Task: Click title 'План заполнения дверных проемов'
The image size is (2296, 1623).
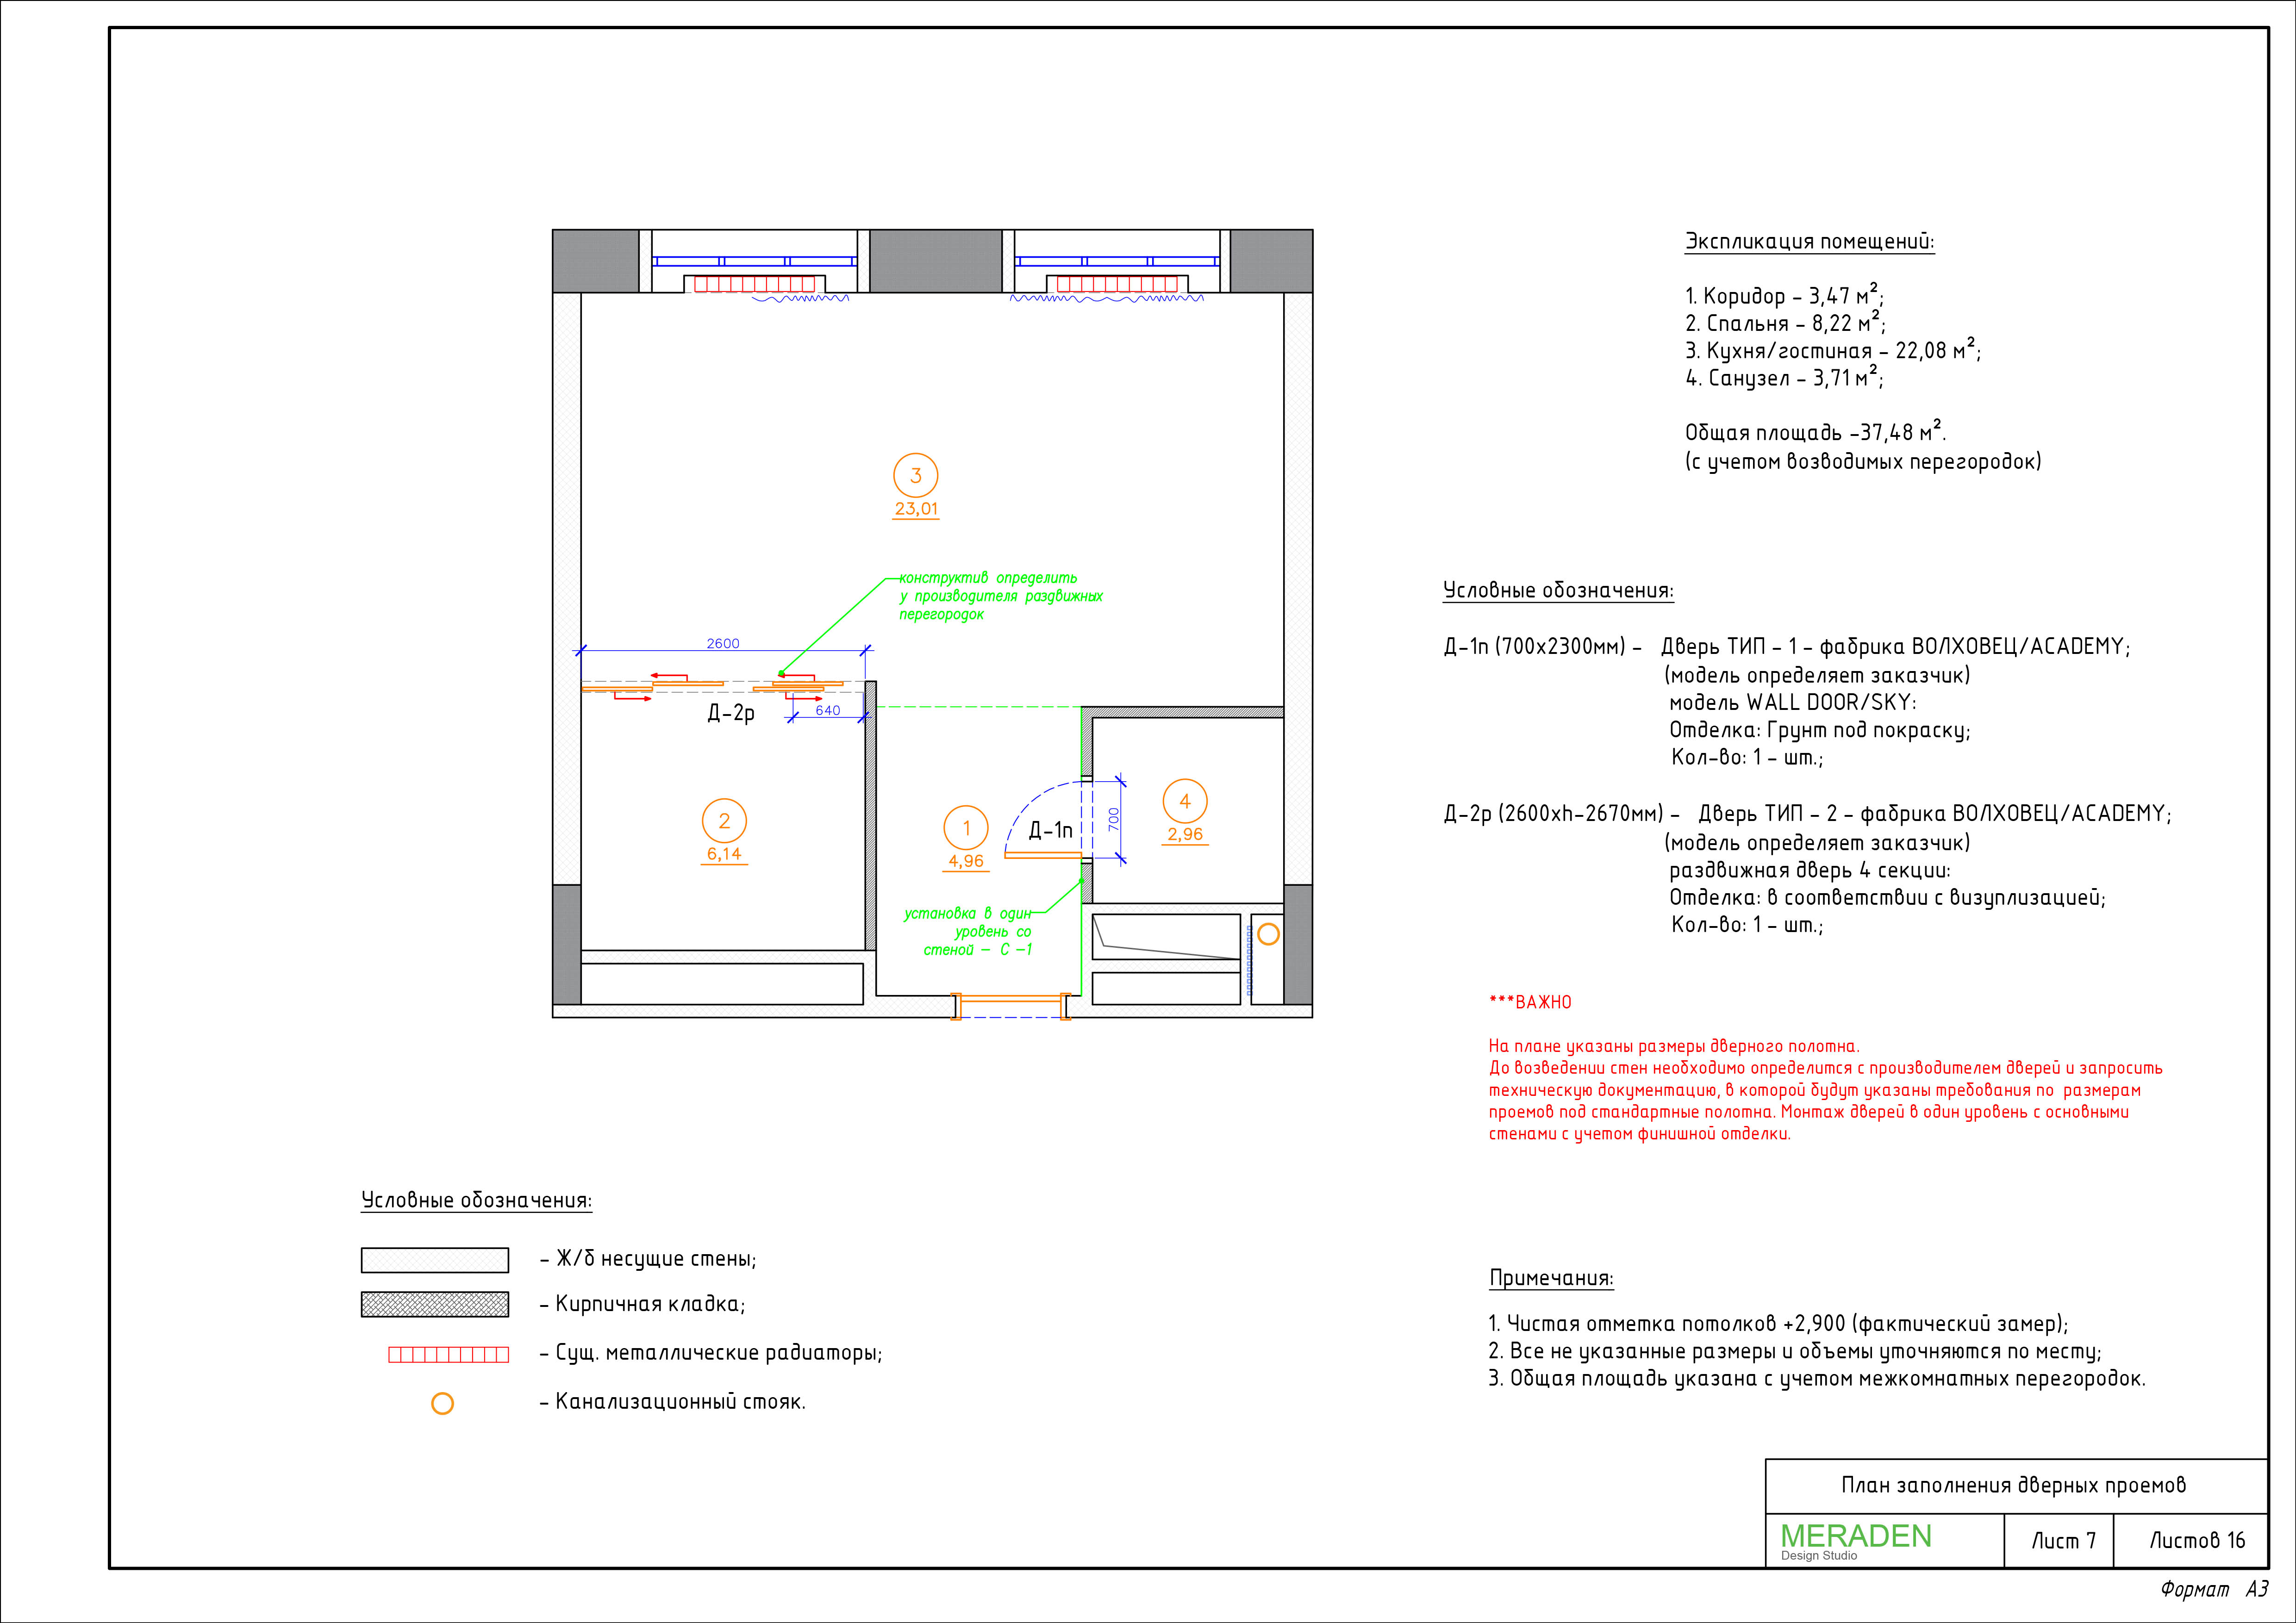Action: 2014,1485
